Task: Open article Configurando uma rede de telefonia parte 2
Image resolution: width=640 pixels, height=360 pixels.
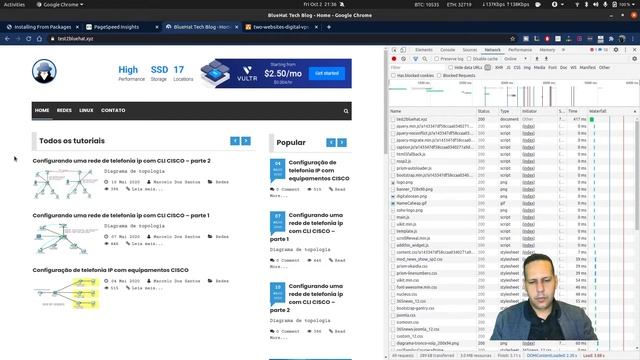Action: [122, 161]
